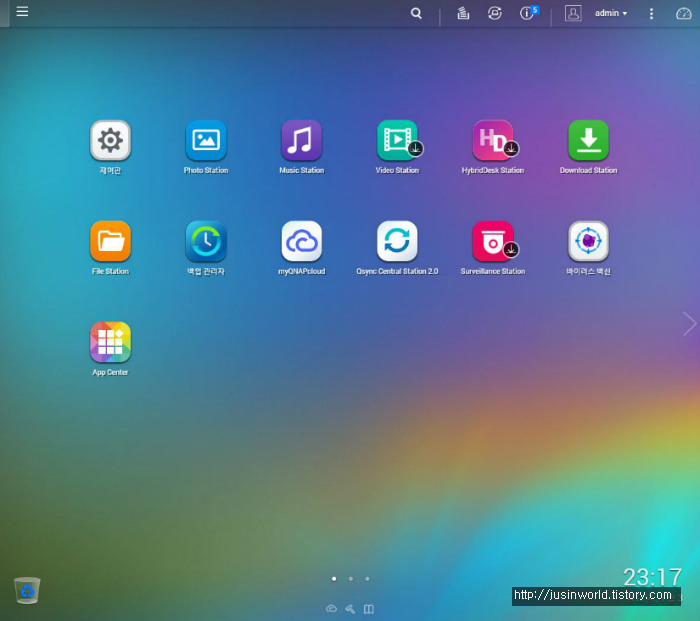Open the more options three-dot menu
This screenshot has height=621, width=700.
pos(651,13)
